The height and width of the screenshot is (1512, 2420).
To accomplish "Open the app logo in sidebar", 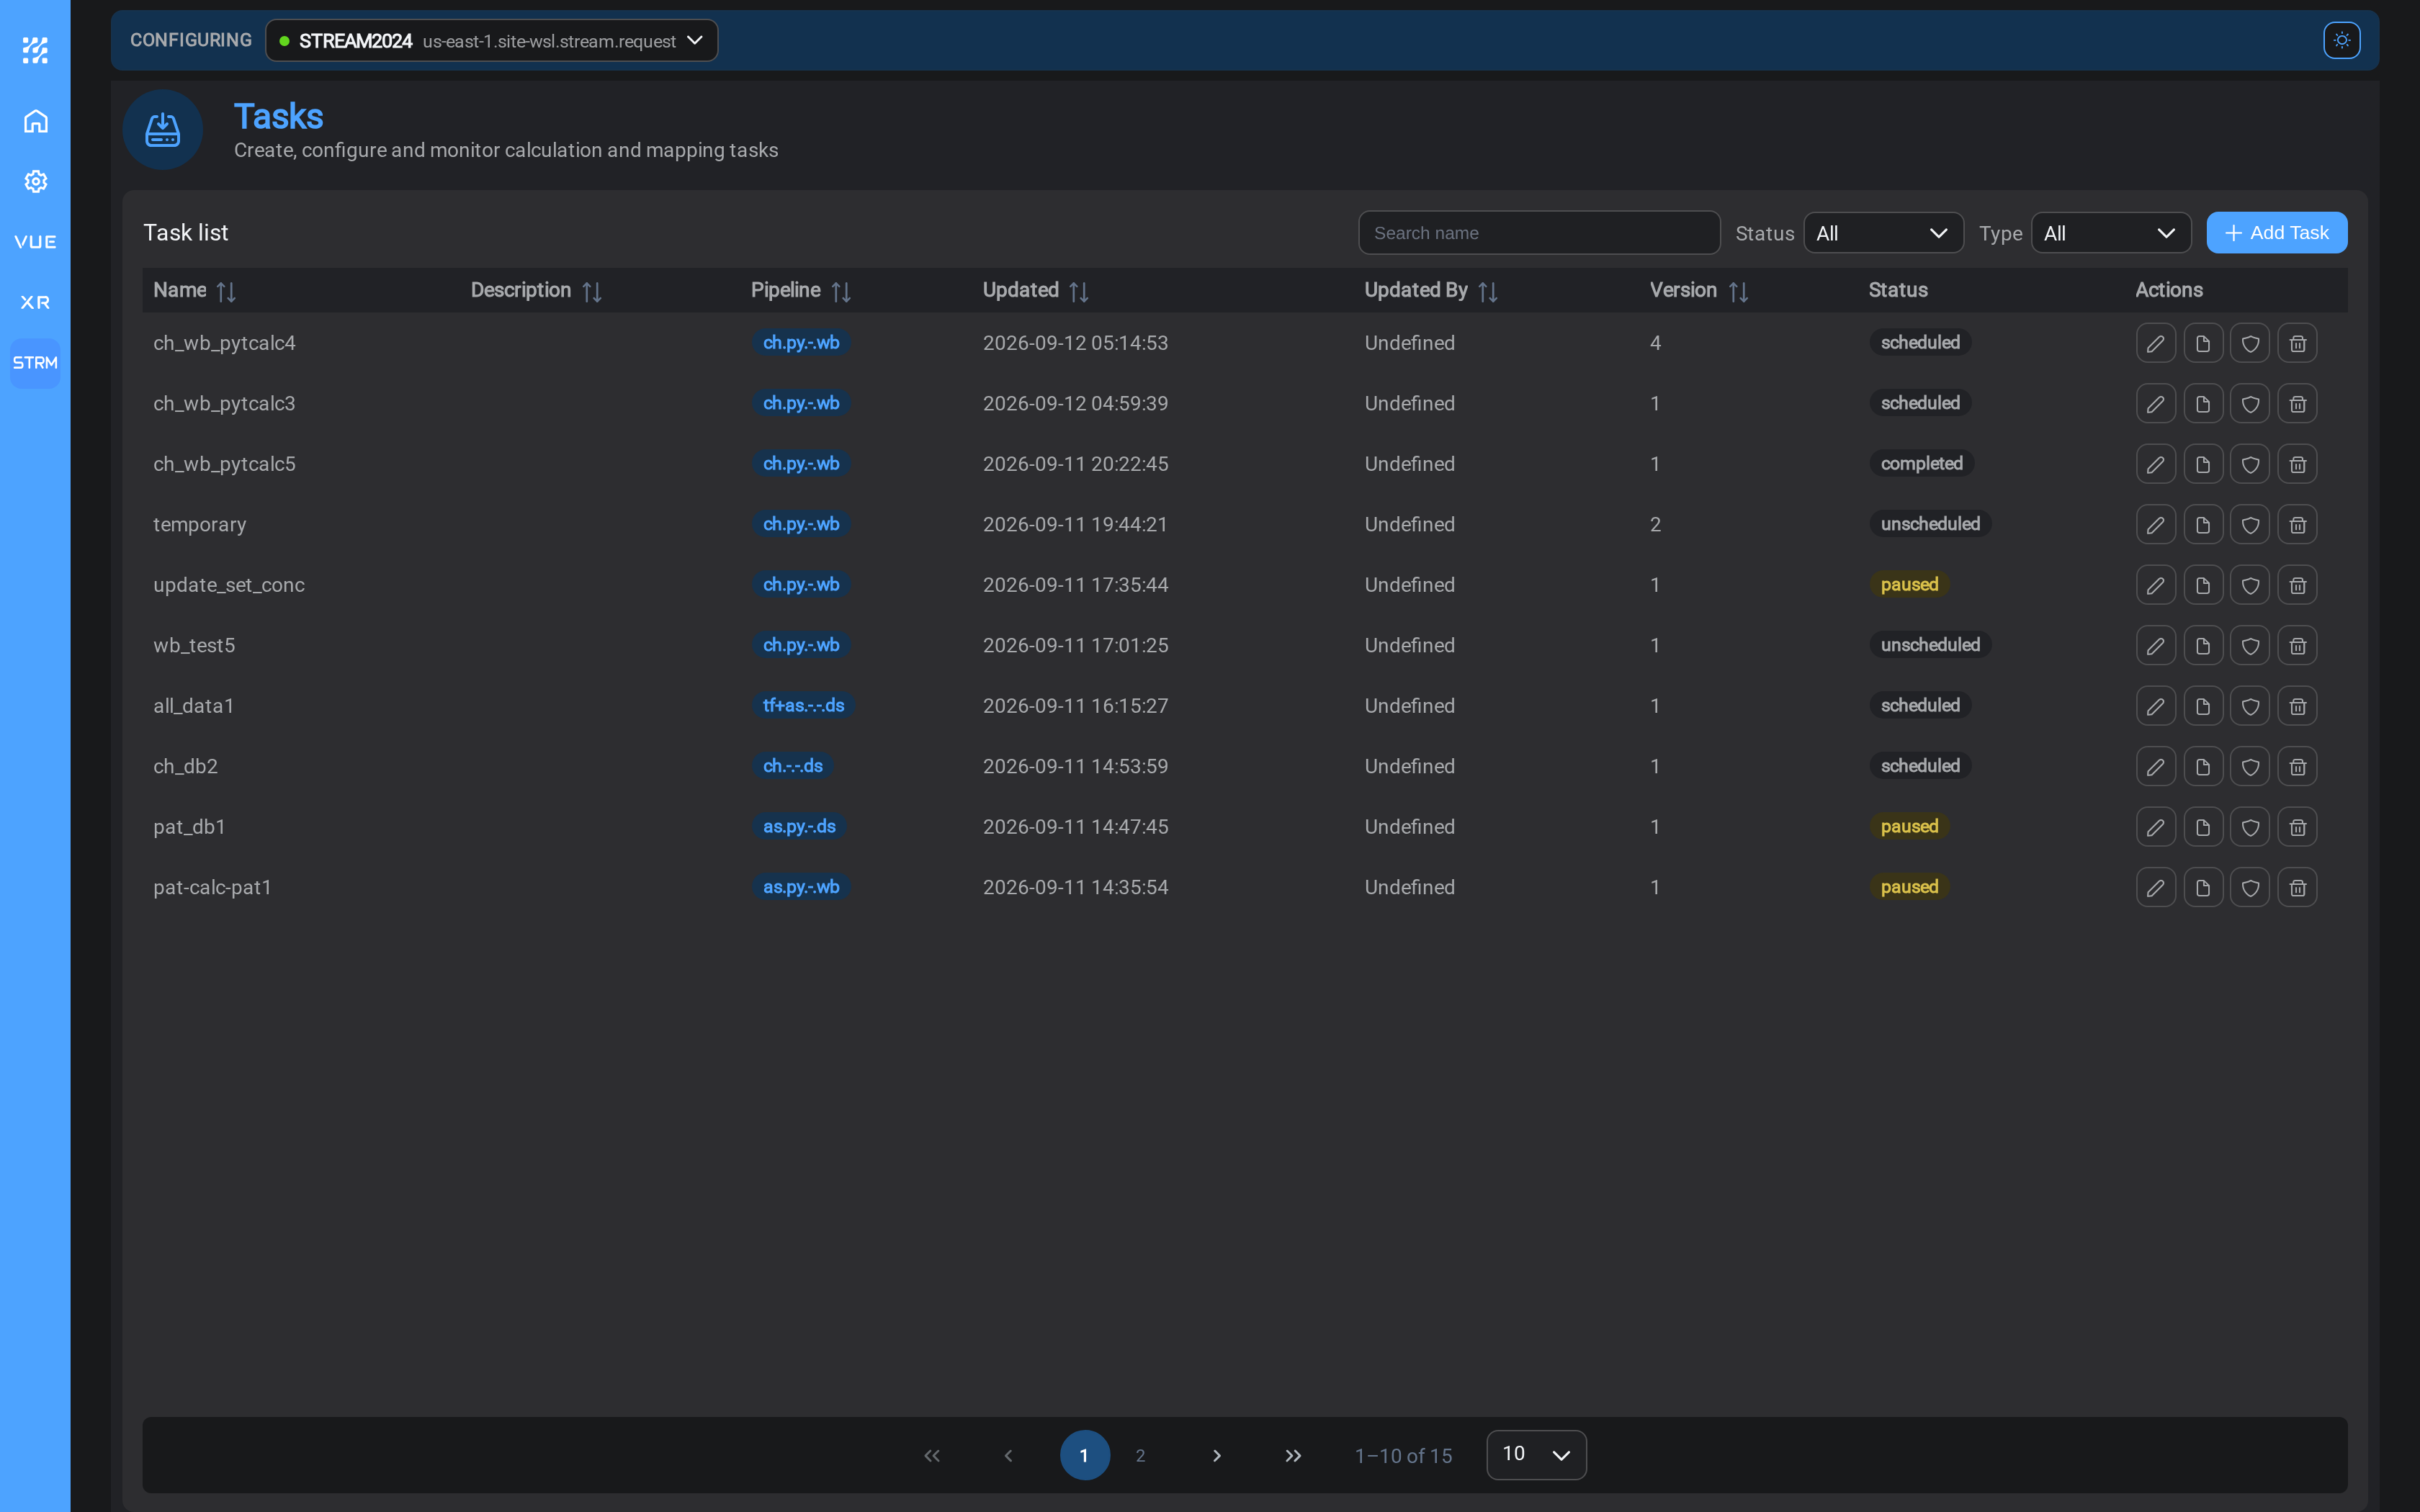I will pyautogui.click(x=35, y=50).
